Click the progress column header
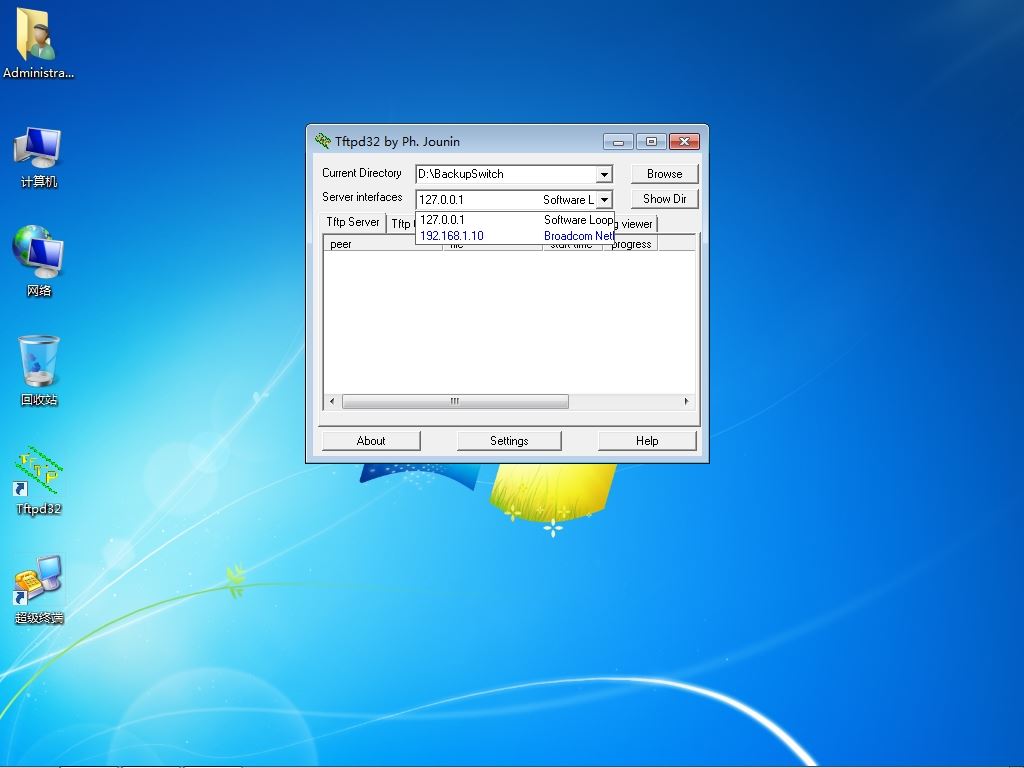The height and width of the screenshot is (768, 1024). click(632, 244)
